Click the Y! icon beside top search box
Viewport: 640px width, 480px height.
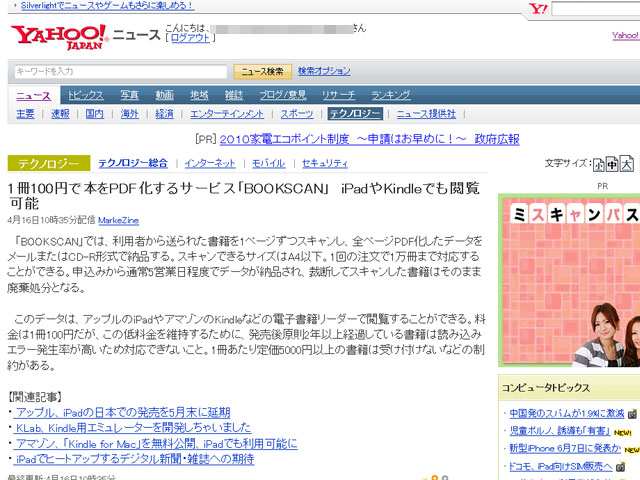(x=538, y=9)
